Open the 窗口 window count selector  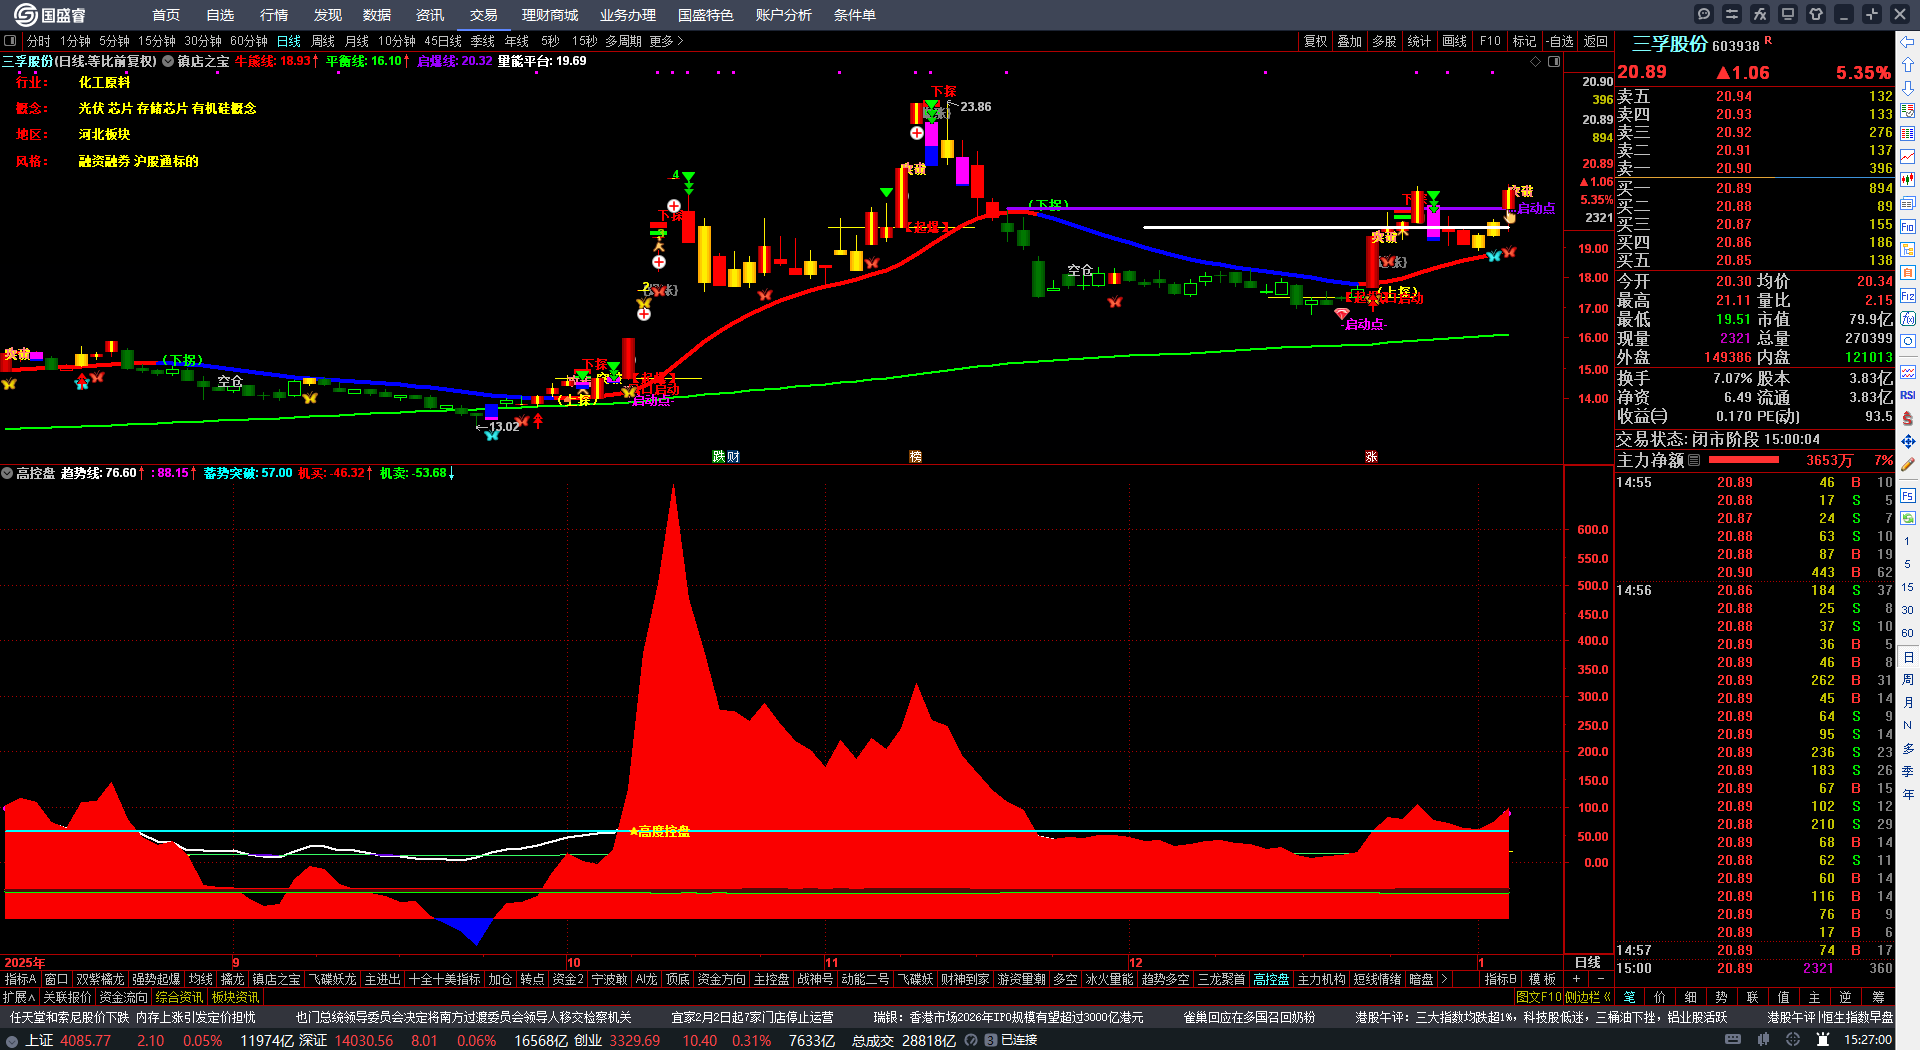click(x=56, y=979)
